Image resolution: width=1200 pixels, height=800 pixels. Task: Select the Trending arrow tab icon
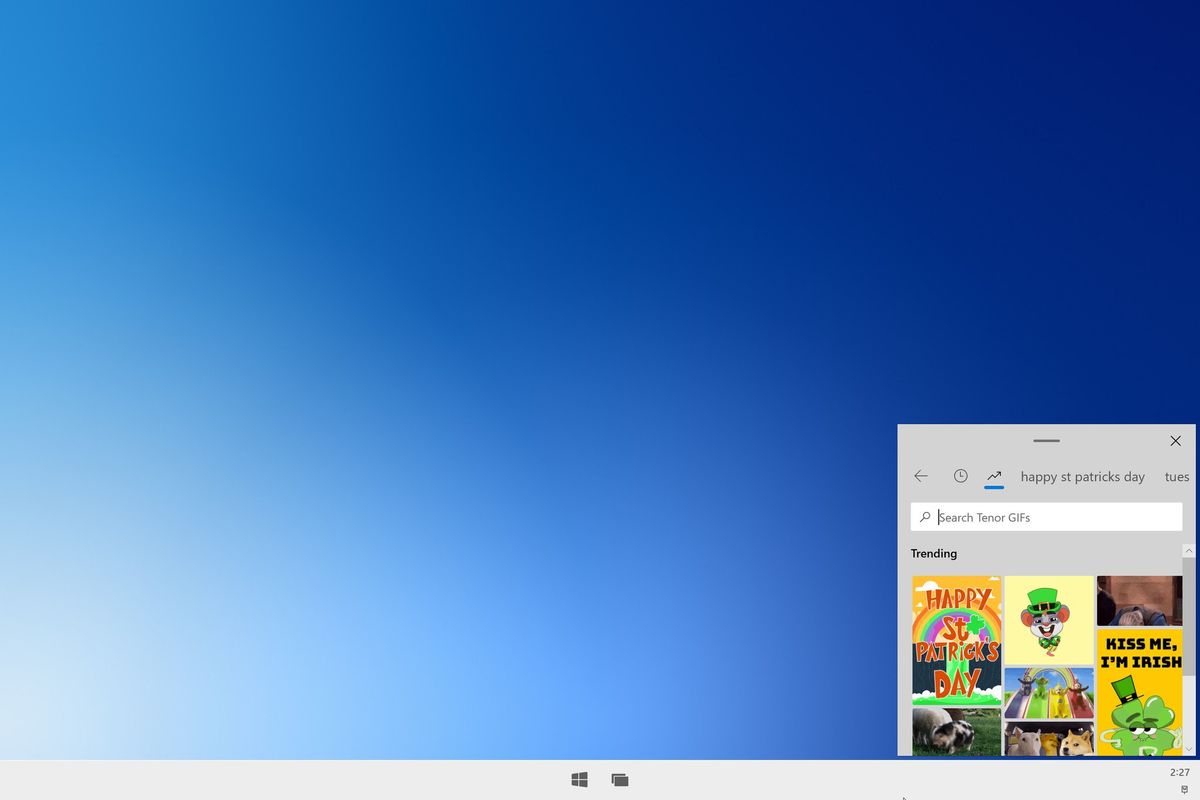994,476
